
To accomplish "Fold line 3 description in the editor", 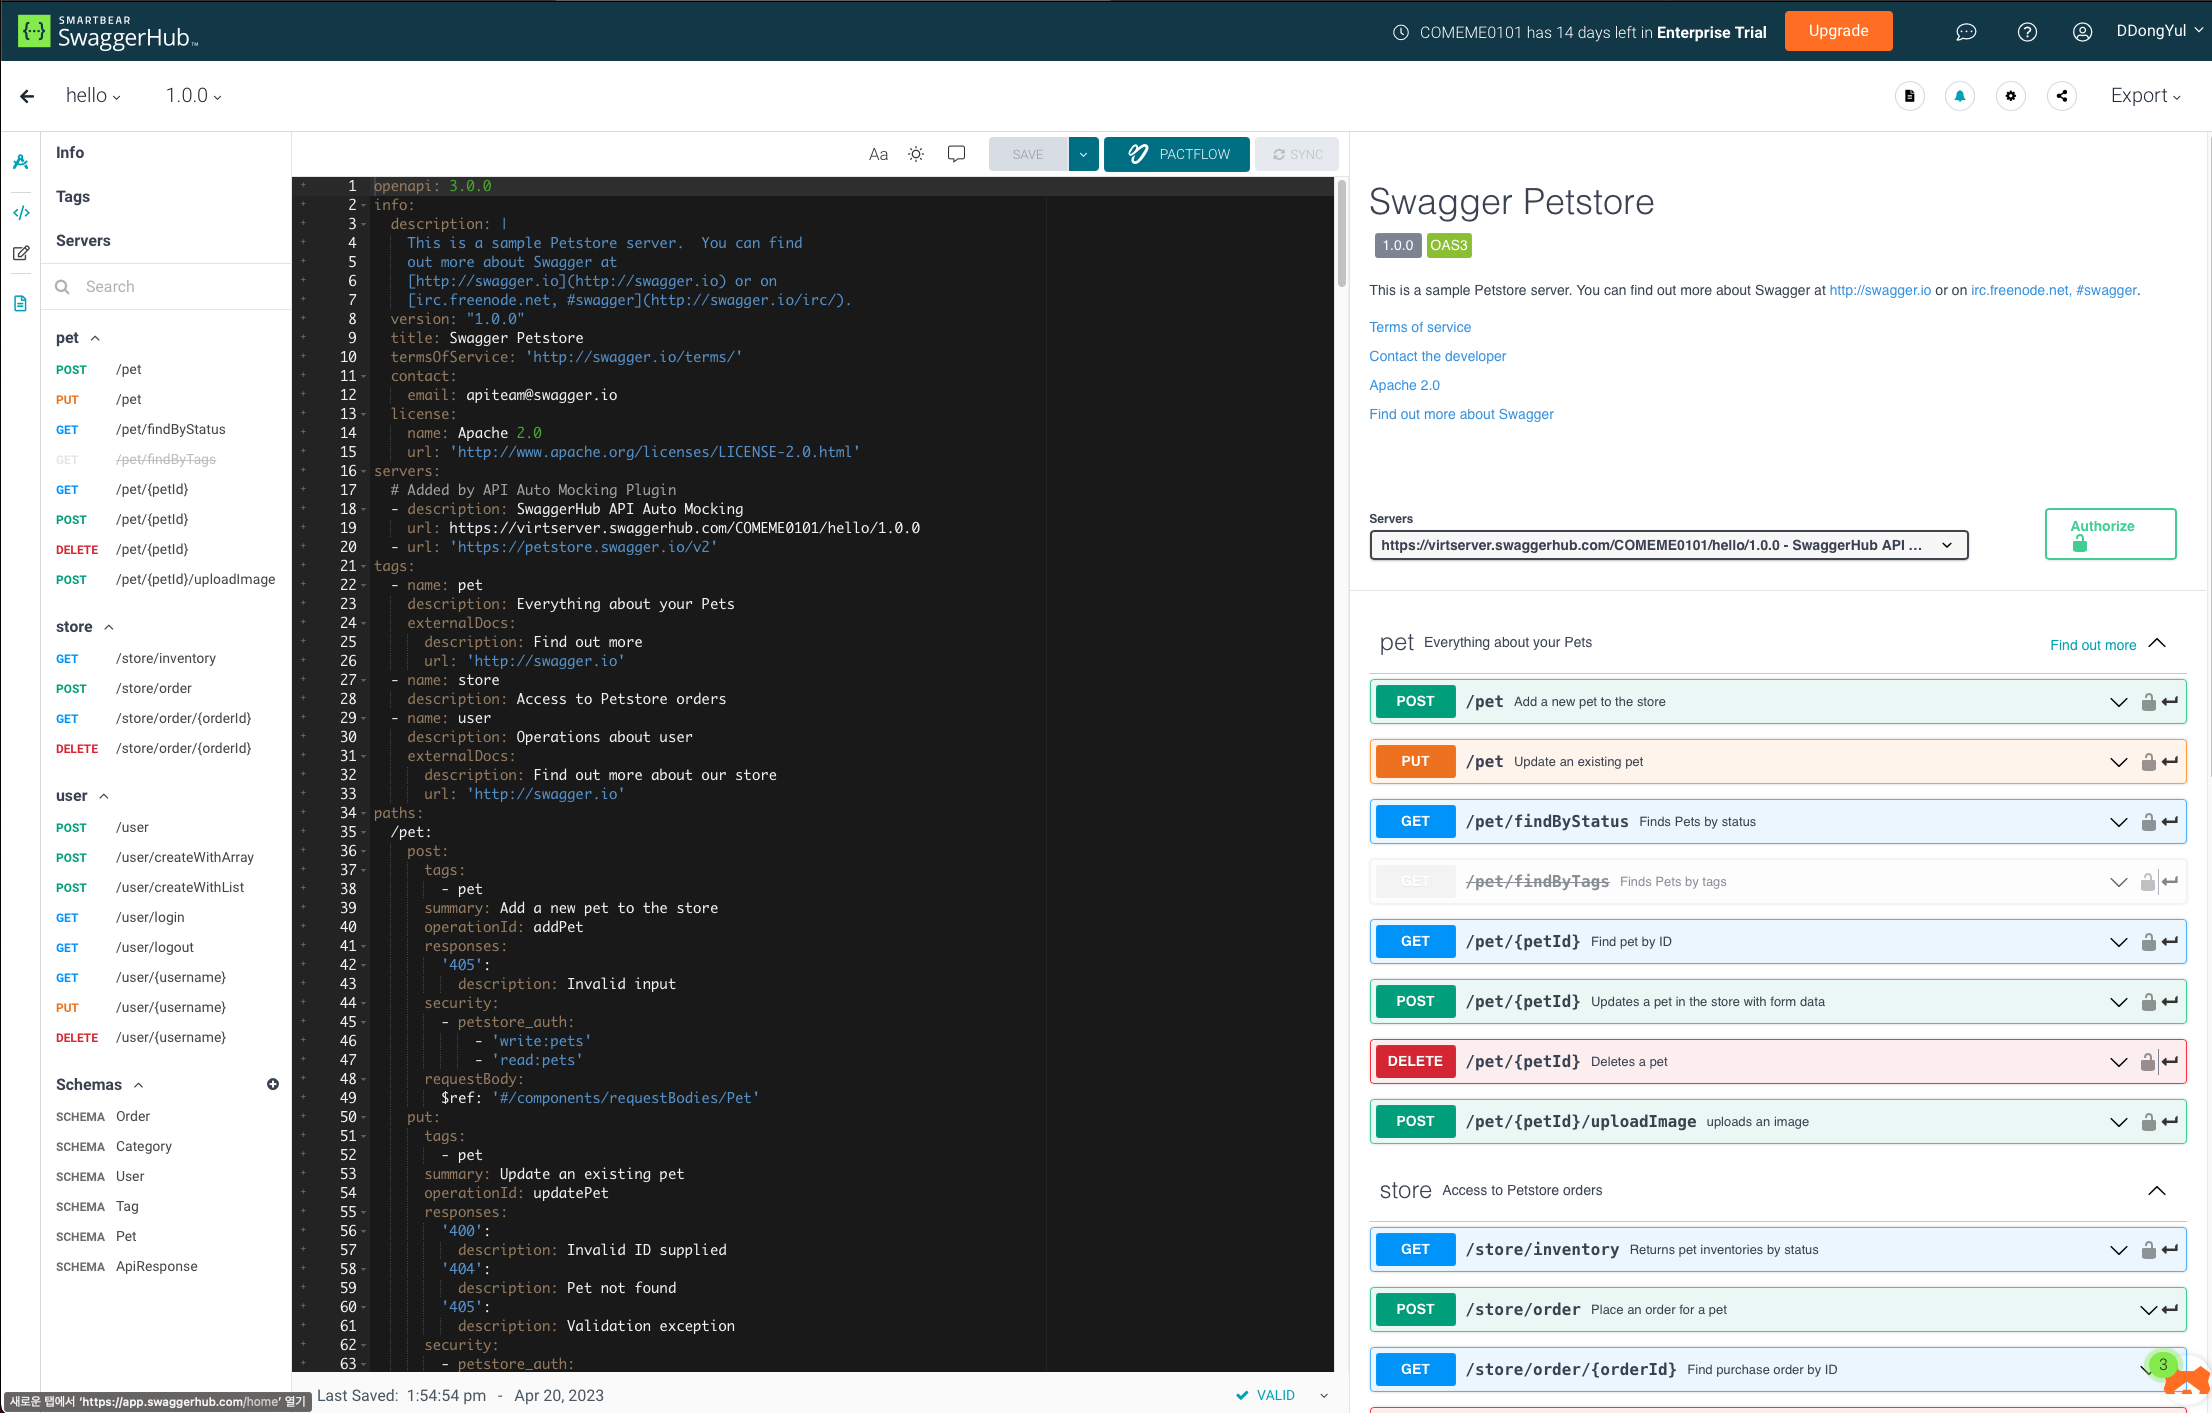I will pyautogui.click(x=364, y=224).
